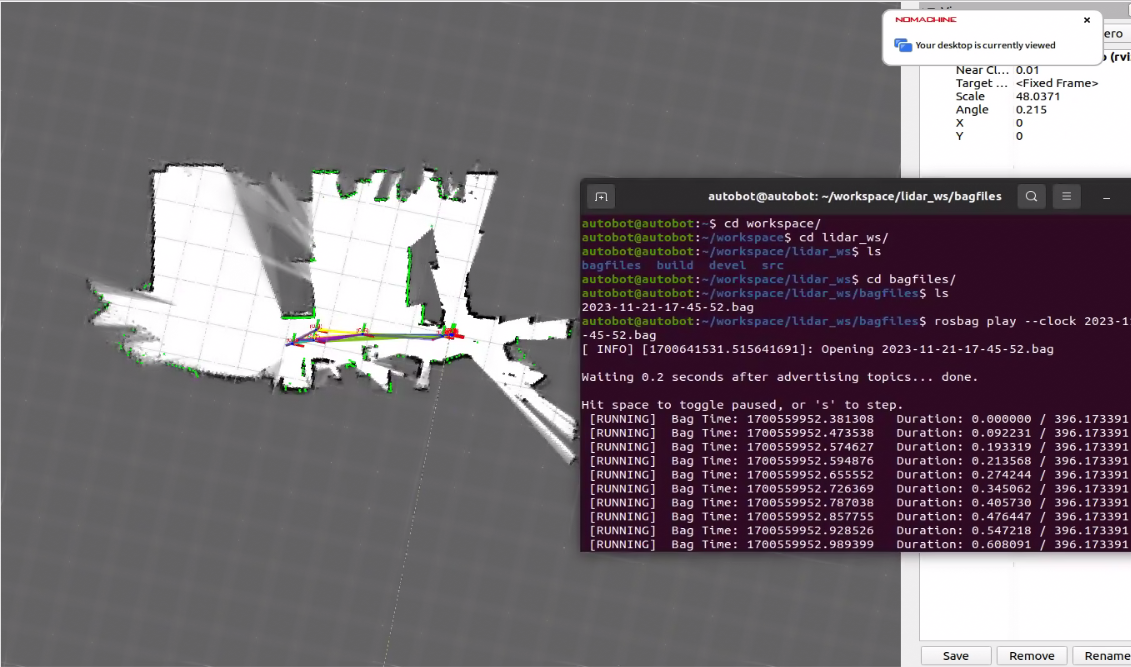Click the Near Clip value 0.01
The height and width of the screenshot is (667, 1131).
[x=1027, y=70]
